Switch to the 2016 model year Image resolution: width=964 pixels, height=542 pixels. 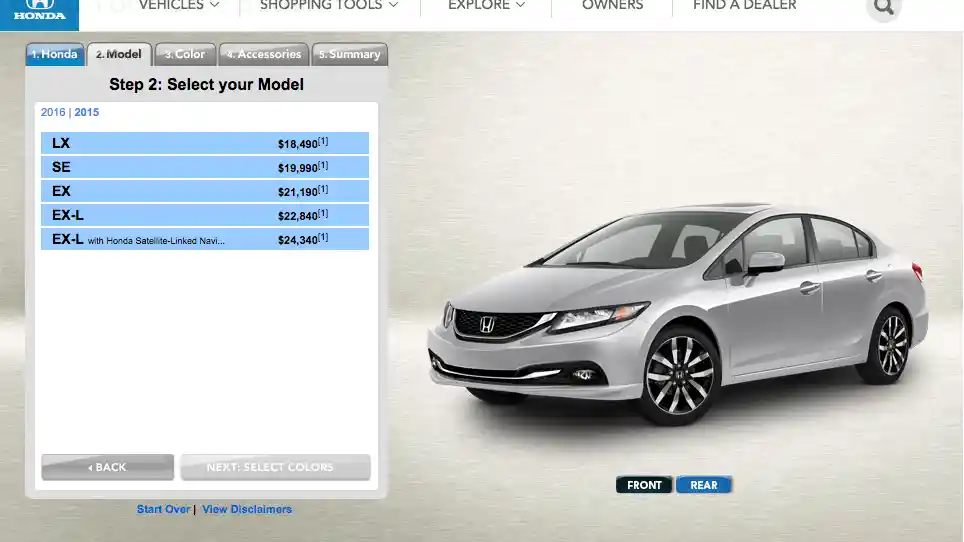tap(53, 112)
